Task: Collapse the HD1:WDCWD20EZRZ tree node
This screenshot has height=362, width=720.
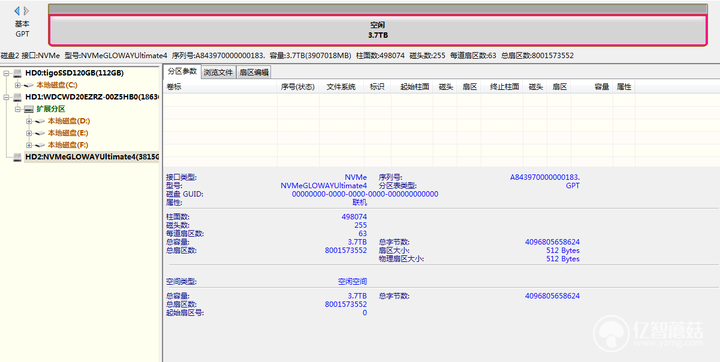Action: pos(6,97)
